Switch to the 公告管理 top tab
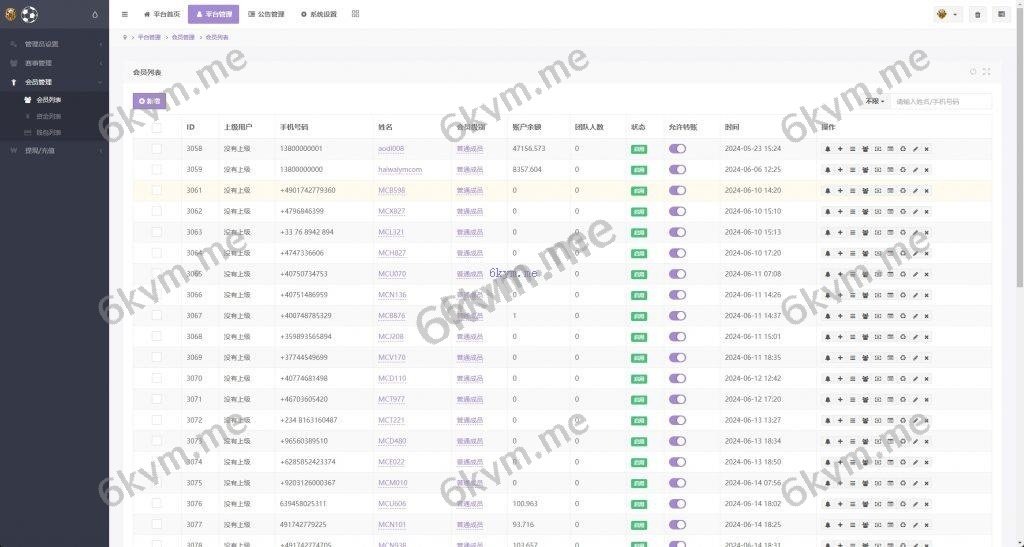 [266, 14]
